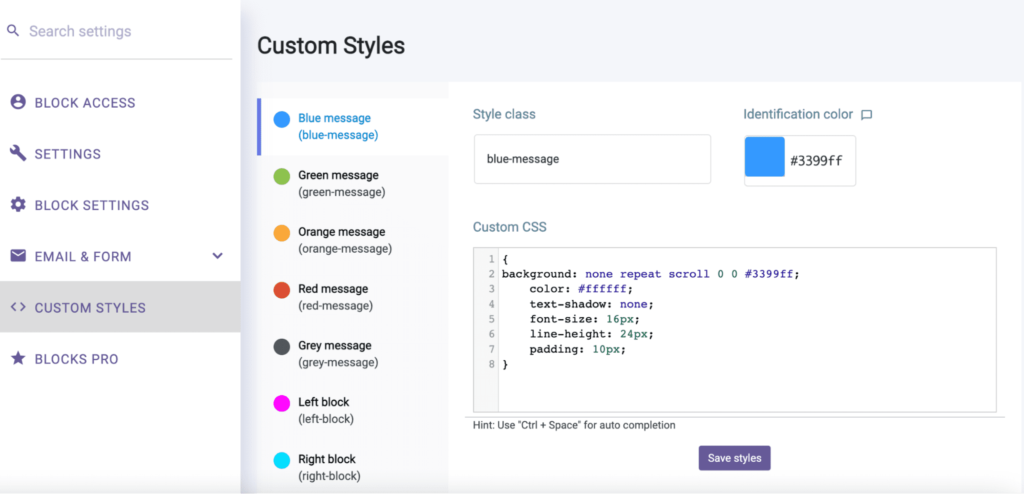Open the identification color swatch picker
The image size is (1024, 494).
click(x=765, y=157)
